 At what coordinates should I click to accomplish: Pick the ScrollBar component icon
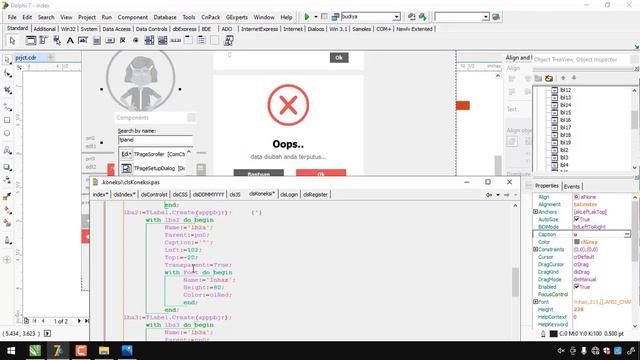coord(176,40)
